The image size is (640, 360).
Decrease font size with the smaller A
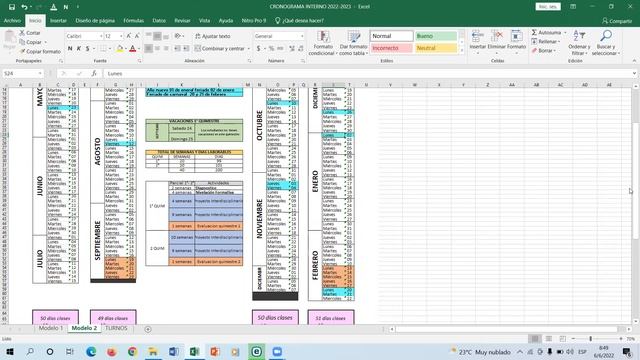137,36
